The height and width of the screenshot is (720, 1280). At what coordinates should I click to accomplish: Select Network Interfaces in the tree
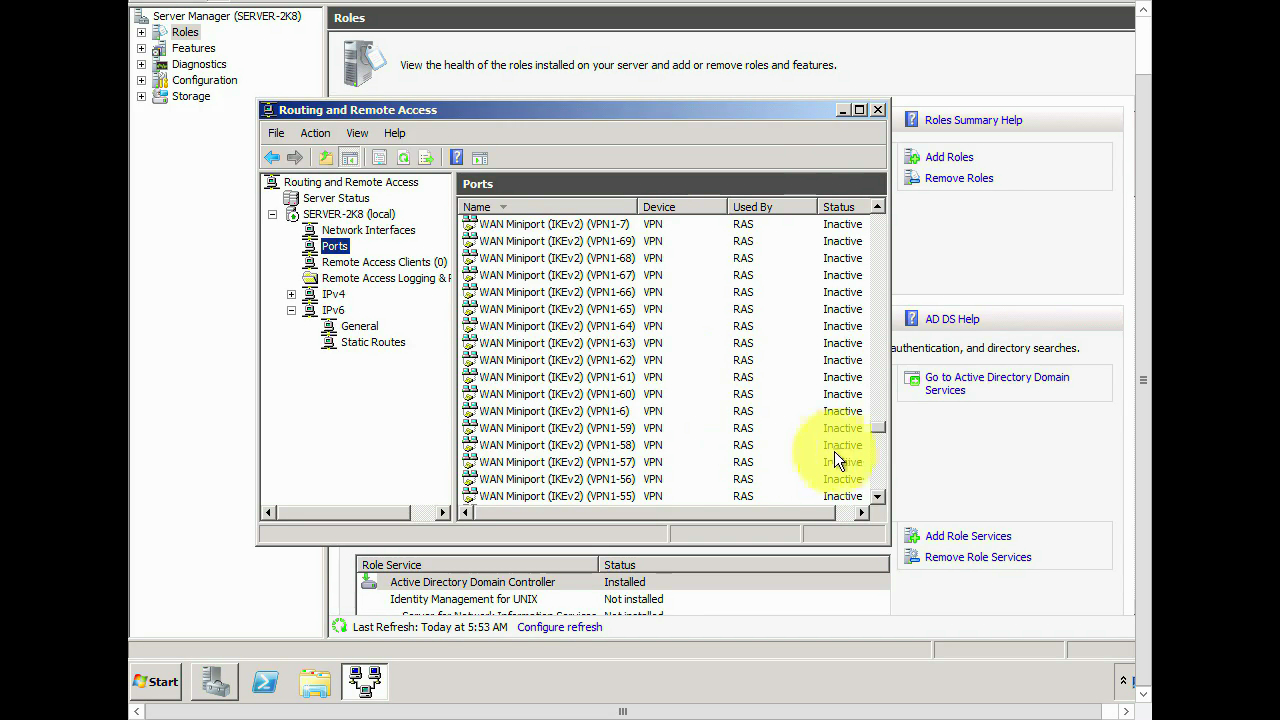coord(368,230)
